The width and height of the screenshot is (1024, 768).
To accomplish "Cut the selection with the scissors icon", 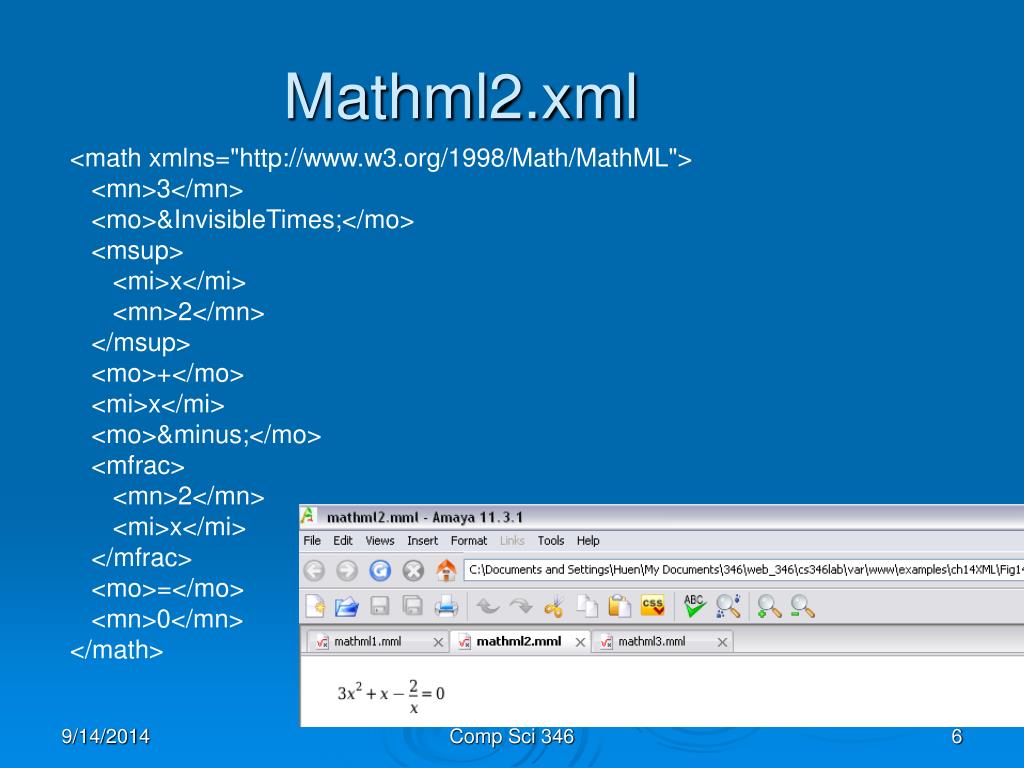I will [554, 607].
